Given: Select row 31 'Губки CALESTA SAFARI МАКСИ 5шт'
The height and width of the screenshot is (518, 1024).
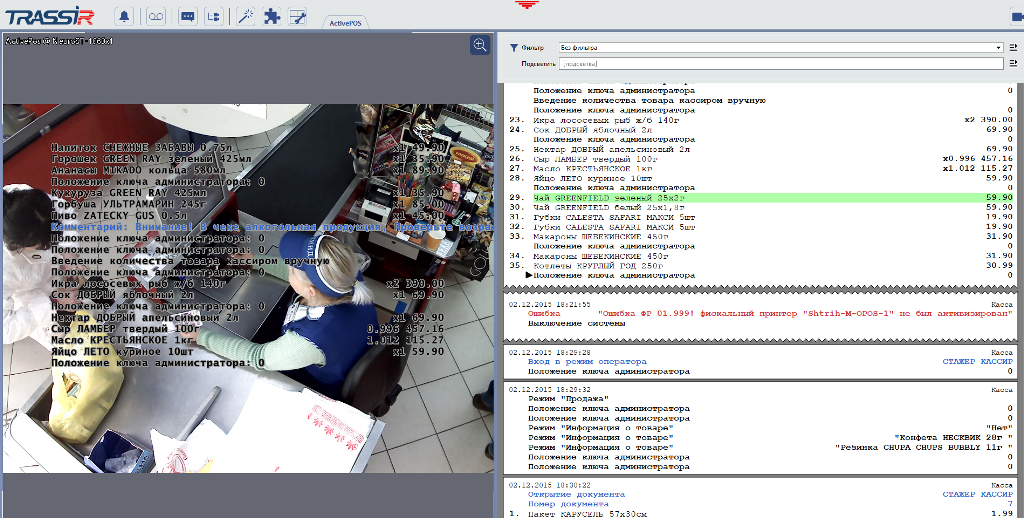Looking at the screenshot, I should (x=761, y=217).
